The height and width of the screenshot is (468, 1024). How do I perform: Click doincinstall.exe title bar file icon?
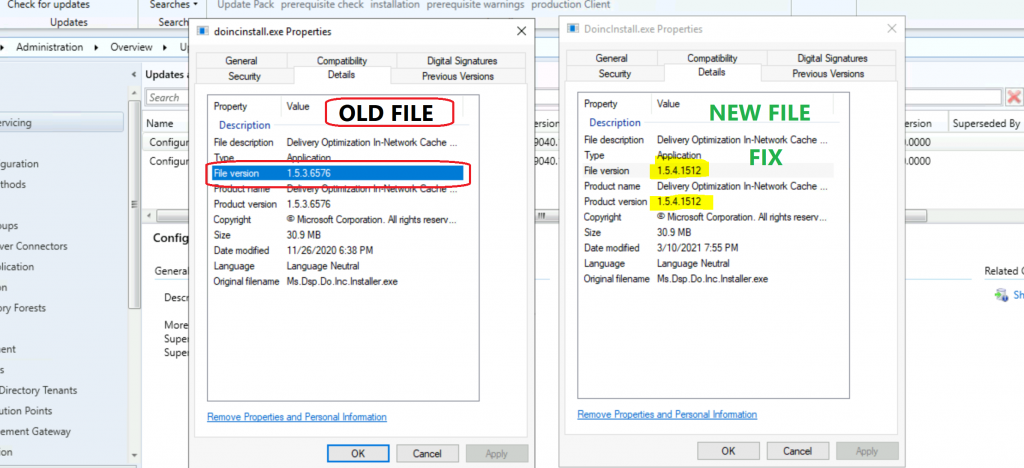tap(203, 31)
